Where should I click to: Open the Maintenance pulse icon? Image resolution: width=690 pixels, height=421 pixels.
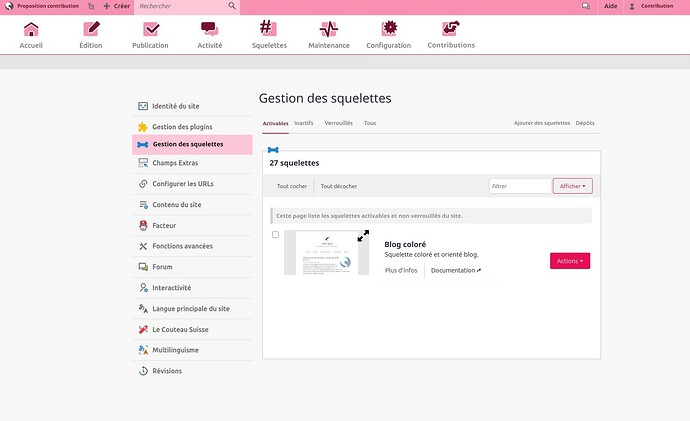pyautogui.click(x=329, y=29)
